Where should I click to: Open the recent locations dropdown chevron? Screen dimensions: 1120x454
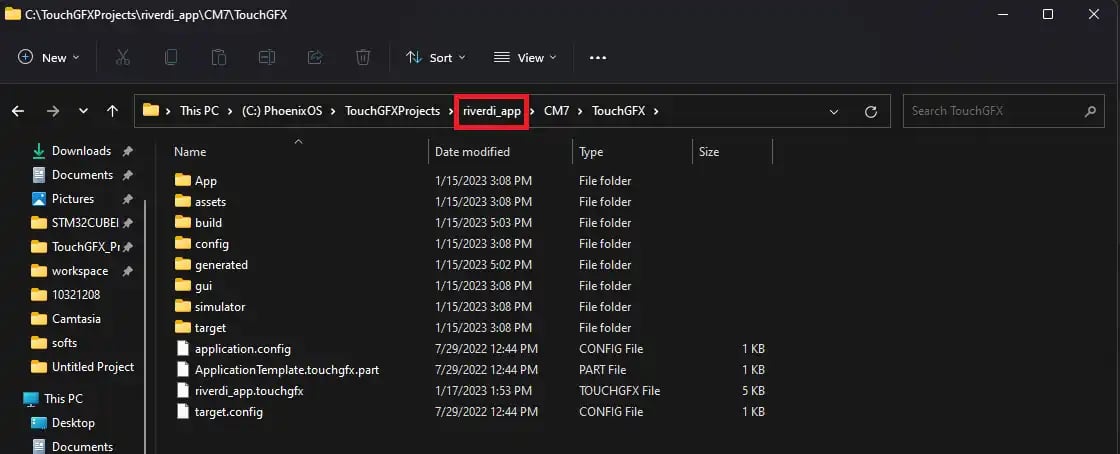83,111
